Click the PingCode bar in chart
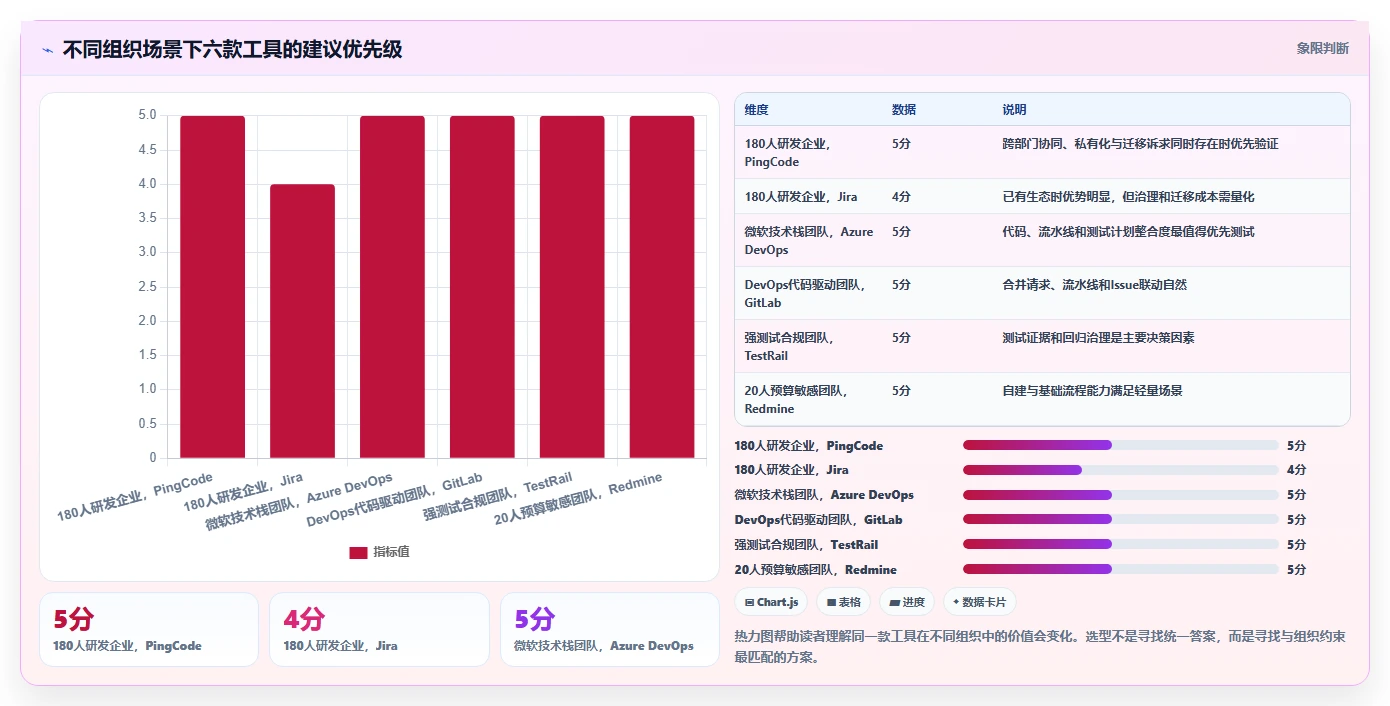Viewport: 1390px width, 706px height. (213, 287)
